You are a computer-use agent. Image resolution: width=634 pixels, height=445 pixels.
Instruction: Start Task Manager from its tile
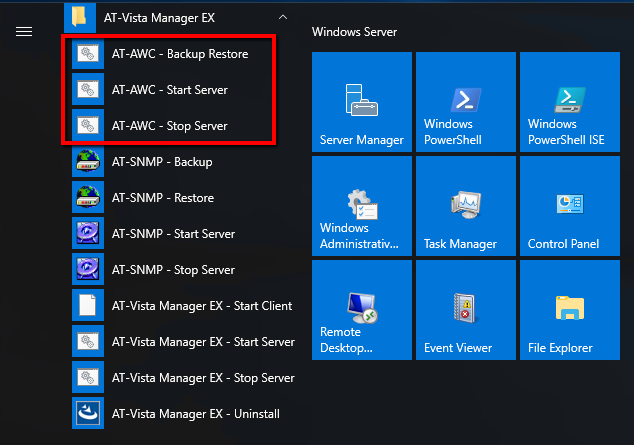[465, 207]
